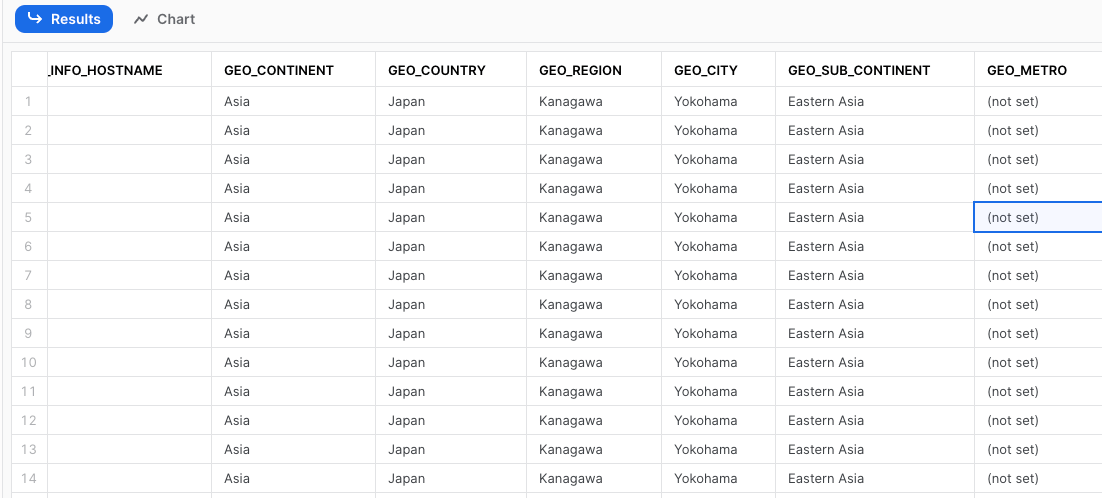Screen dimensions: 1102x498
Task: Click the GEO_CONTINENT column header
Action: click(294, 70)
